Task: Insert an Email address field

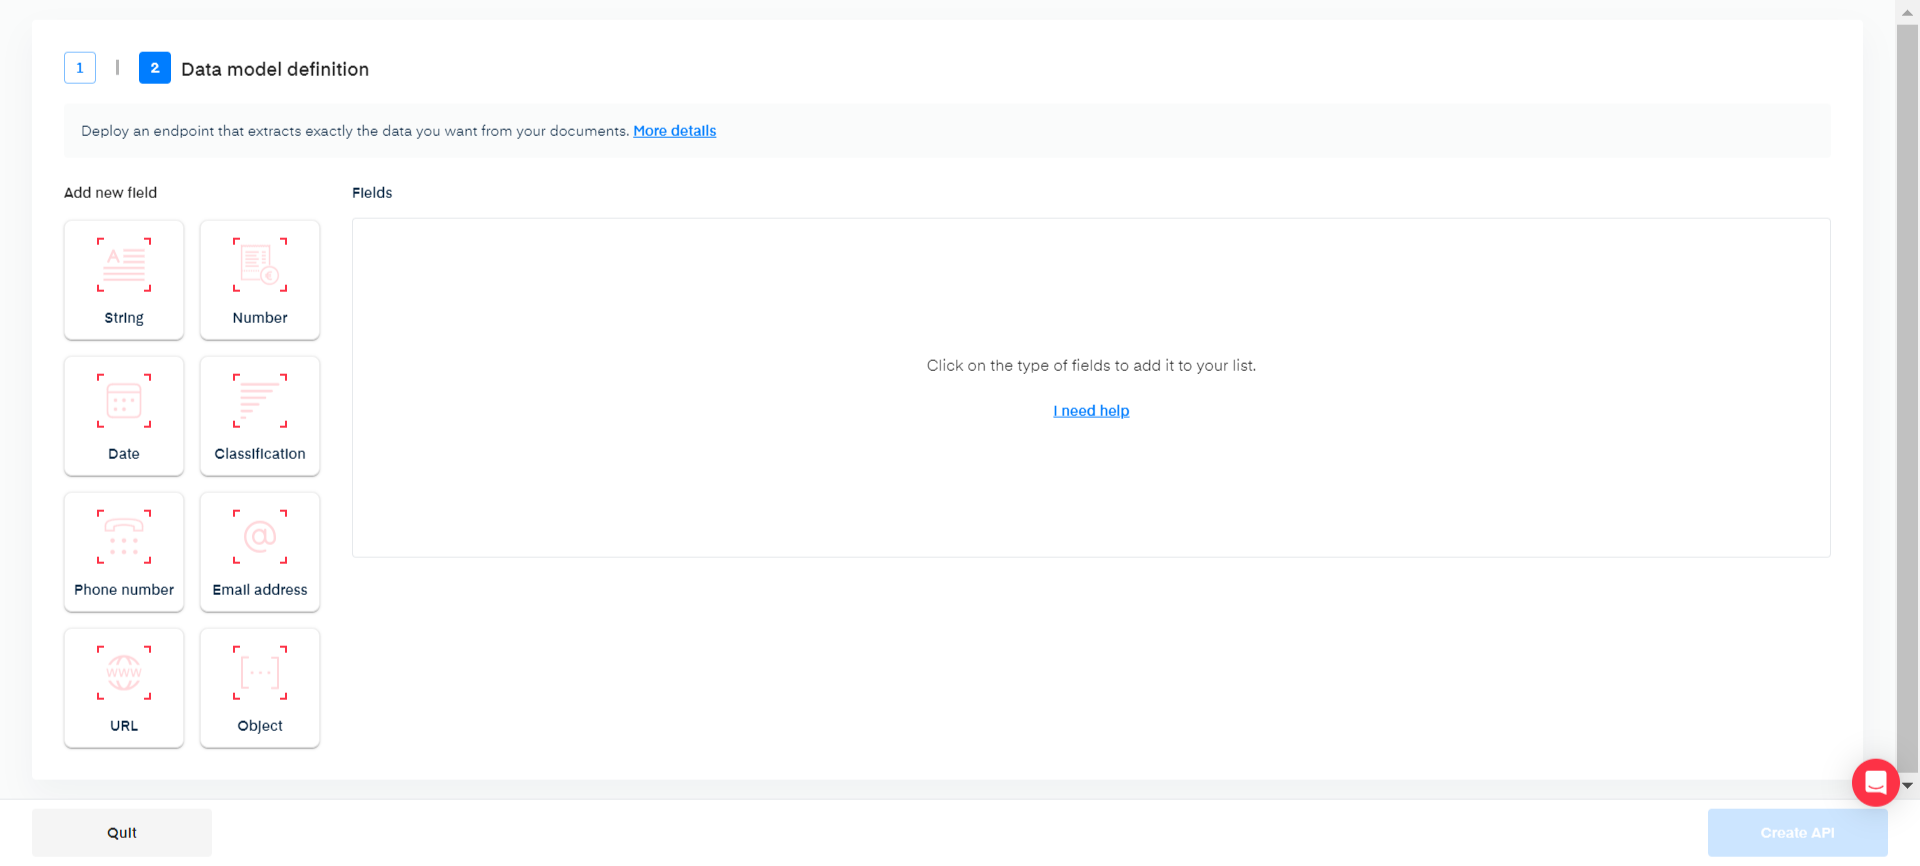Action: [260, 552]
